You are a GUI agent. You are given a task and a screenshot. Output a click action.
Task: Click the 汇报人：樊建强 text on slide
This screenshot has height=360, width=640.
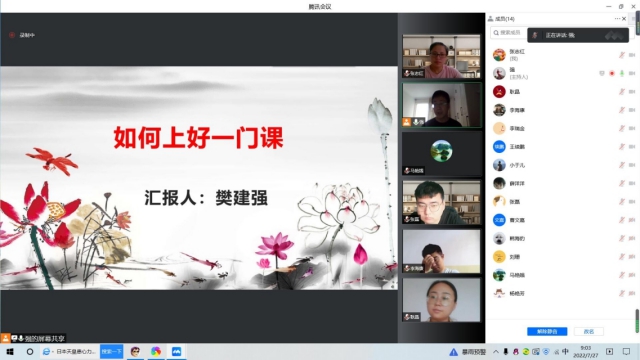pos(206,198)
